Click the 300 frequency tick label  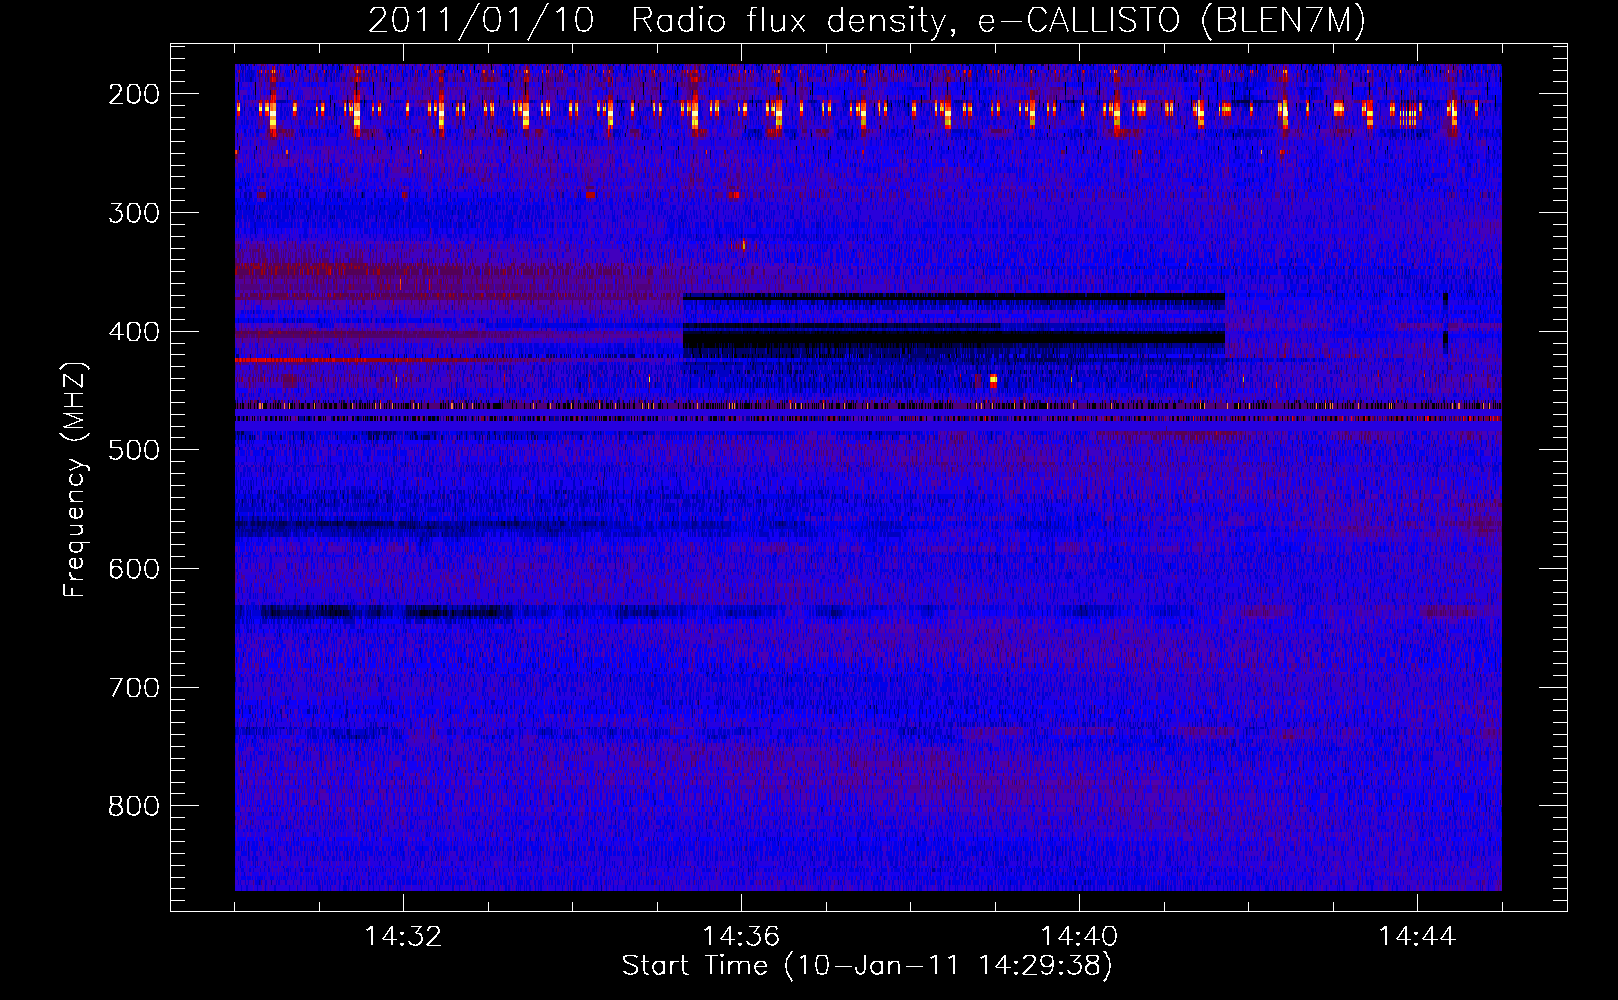pos(134,213)
